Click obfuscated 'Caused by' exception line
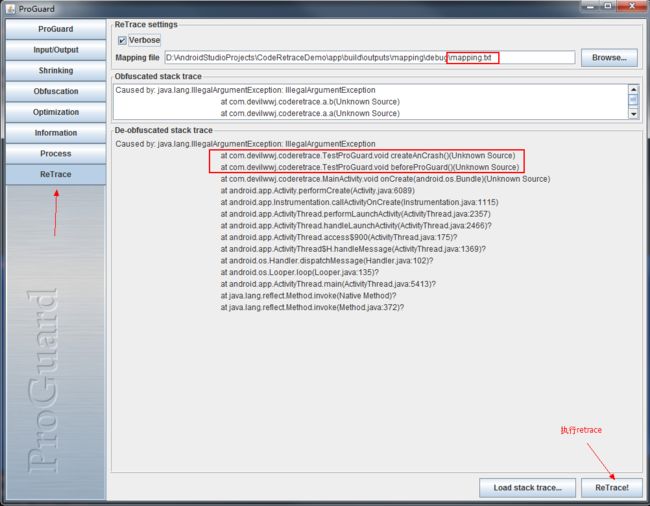Image resolution: width=650 pixels, height=506 pixels. pos(245,90)
